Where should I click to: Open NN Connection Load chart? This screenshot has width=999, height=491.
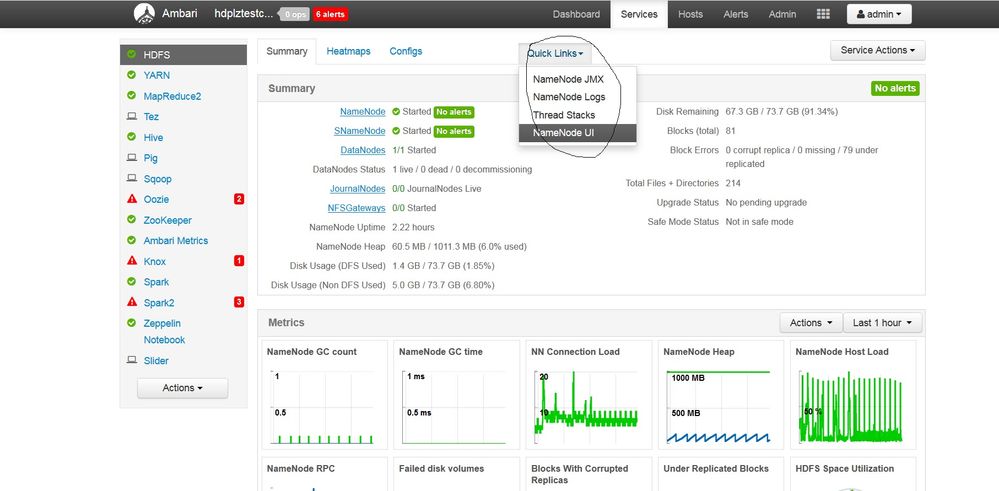coord(589,395)
